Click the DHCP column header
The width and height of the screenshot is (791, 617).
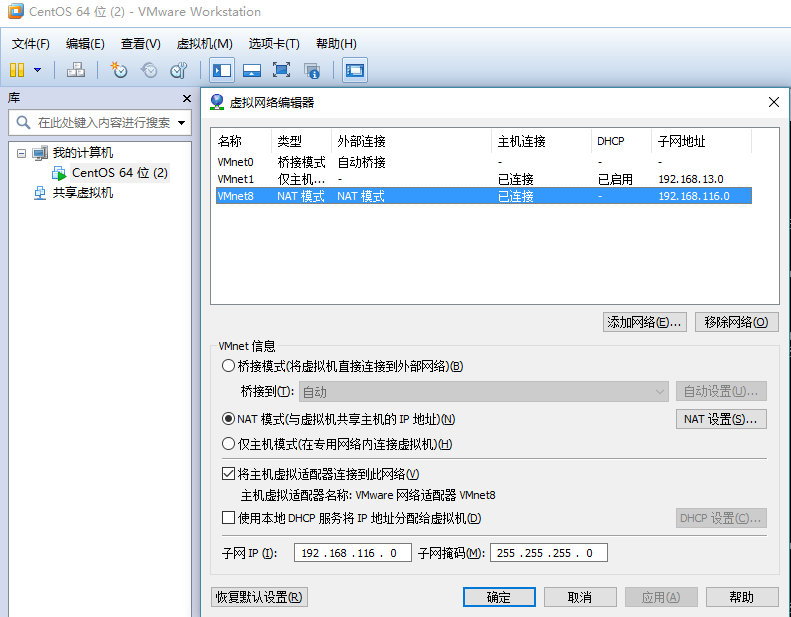point(622,141)
